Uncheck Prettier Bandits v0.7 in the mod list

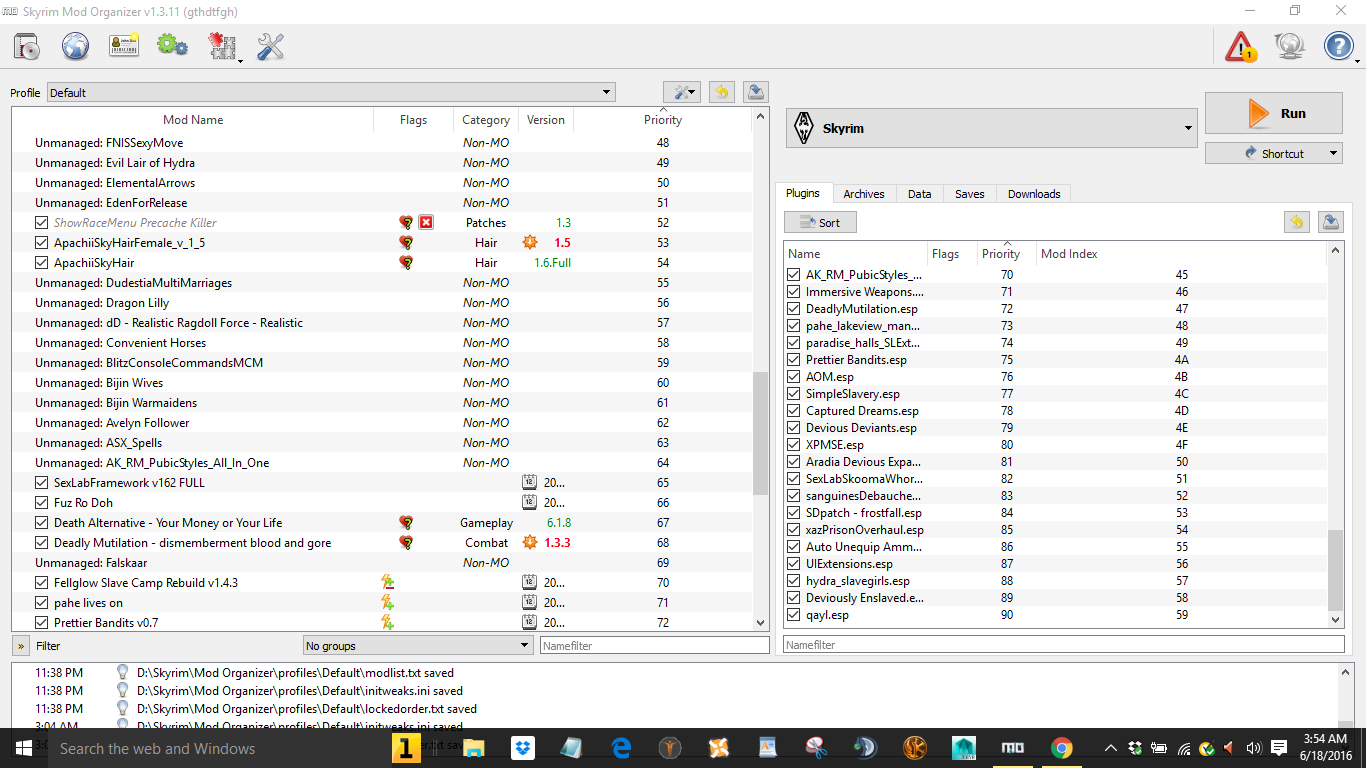(x=42, y=623)
